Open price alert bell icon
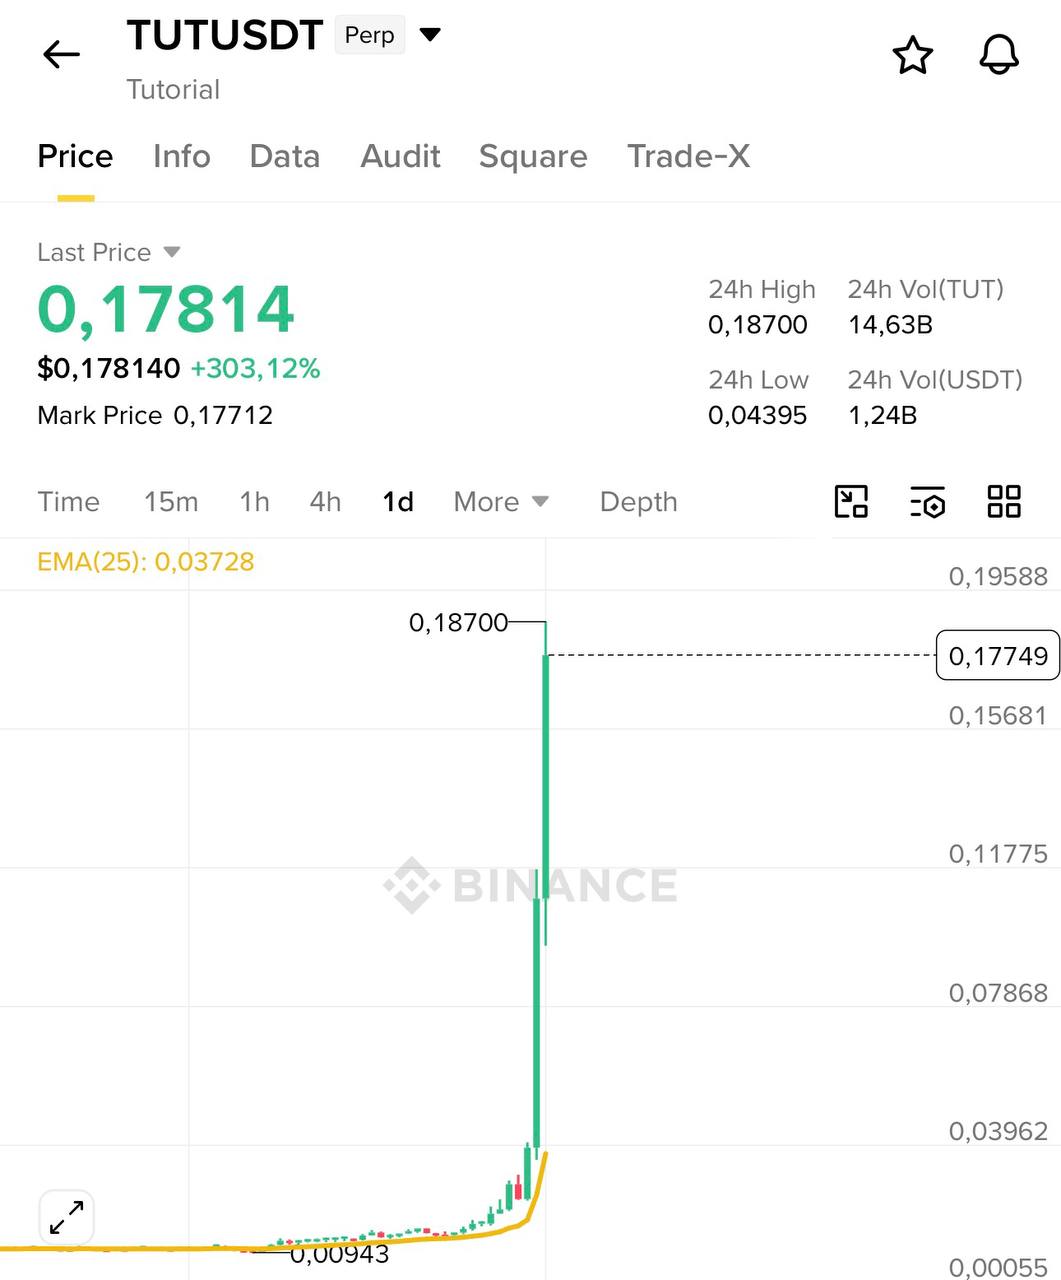Image resolution: width=1061 pixels, height=1280 pixels. [998, 55]
